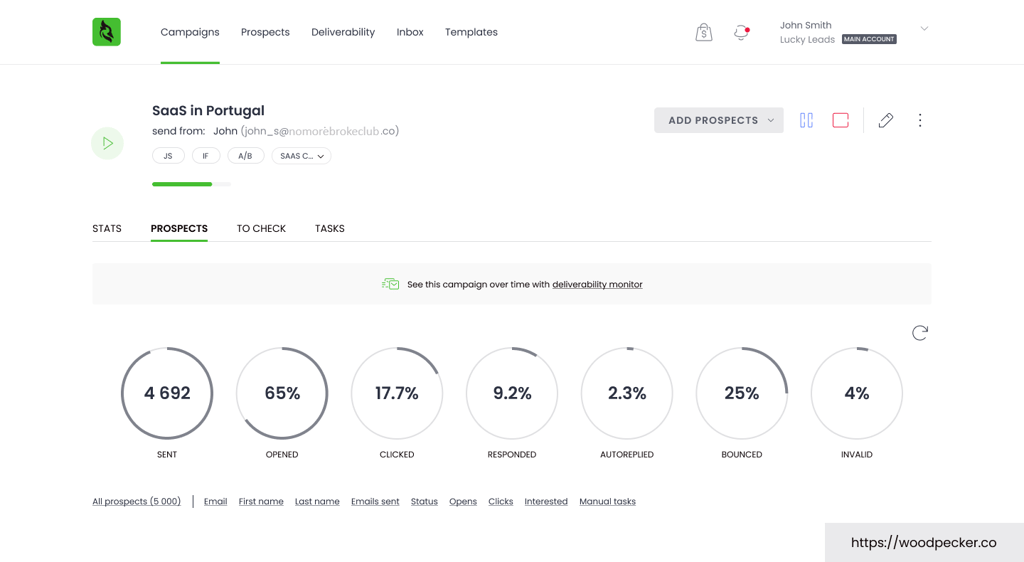
Task: Refresh the campaign statistics
Action: coord(920,333)
